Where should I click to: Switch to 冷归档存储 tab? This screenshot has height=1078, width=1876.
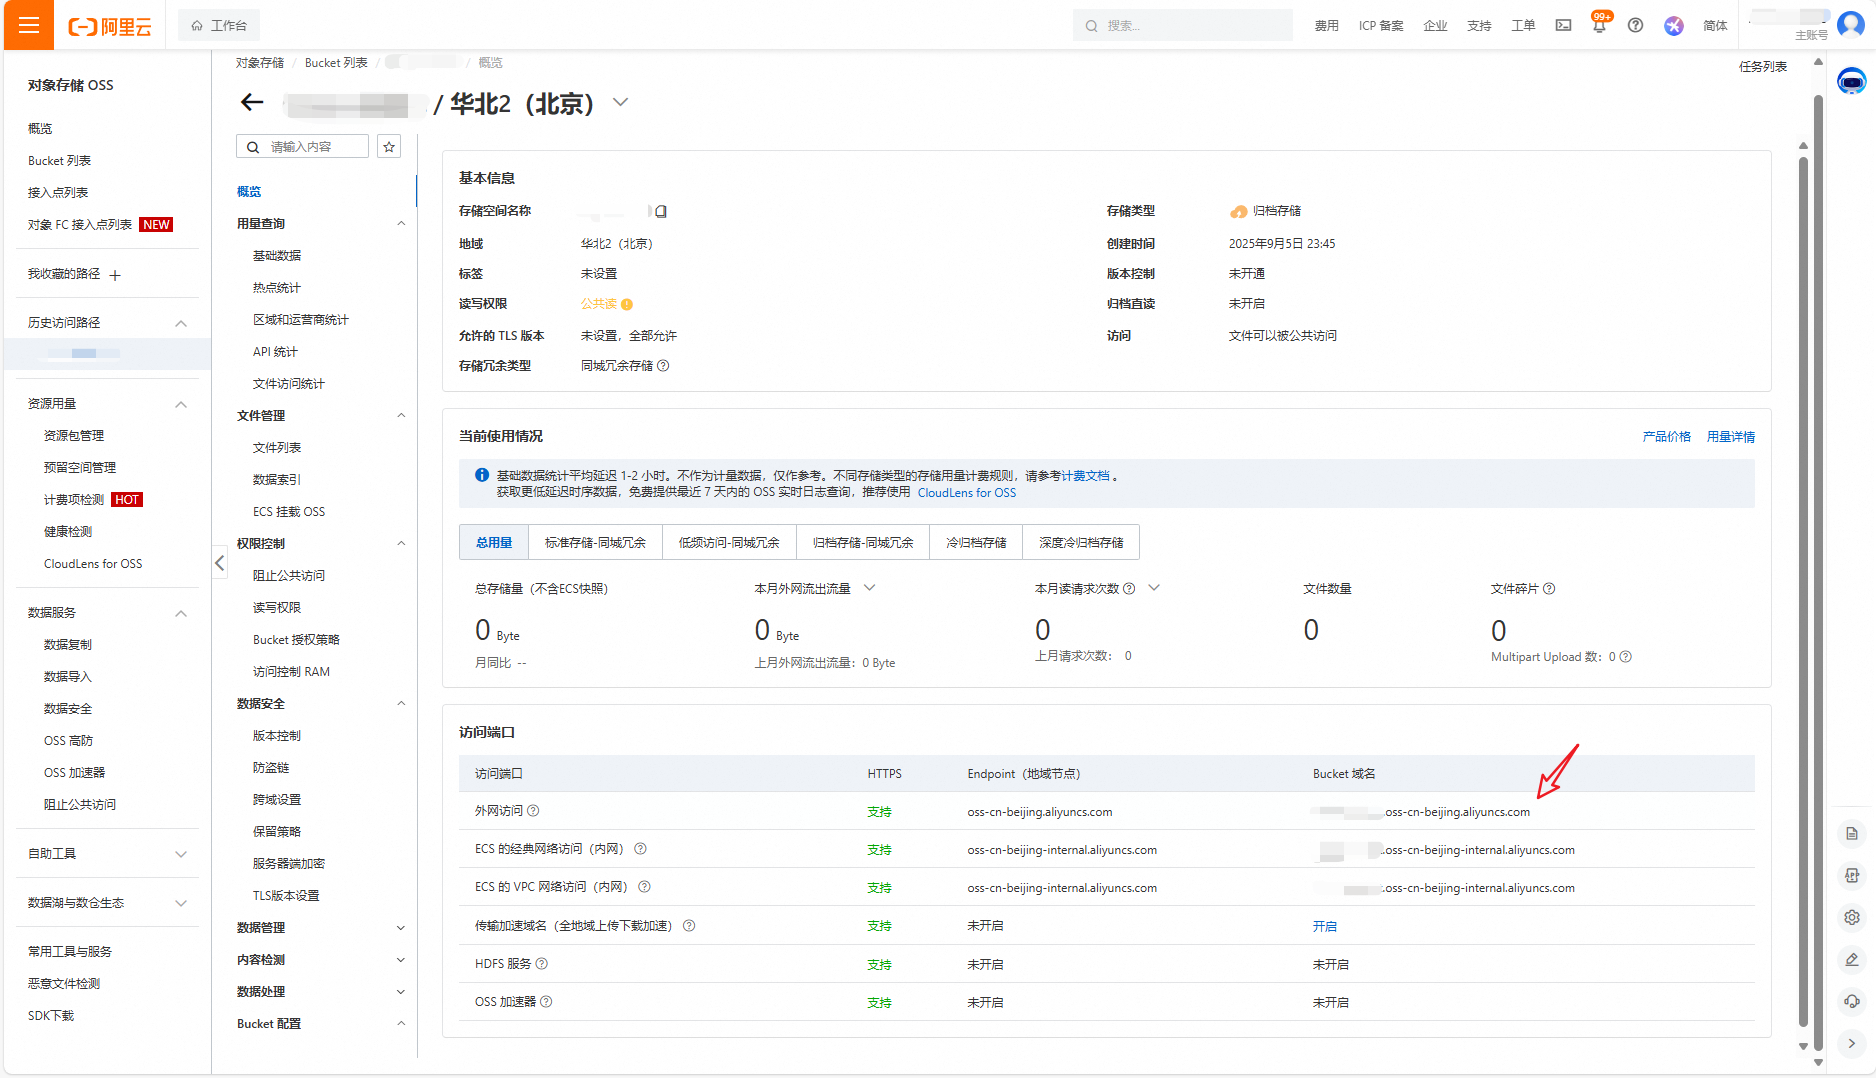976,542
